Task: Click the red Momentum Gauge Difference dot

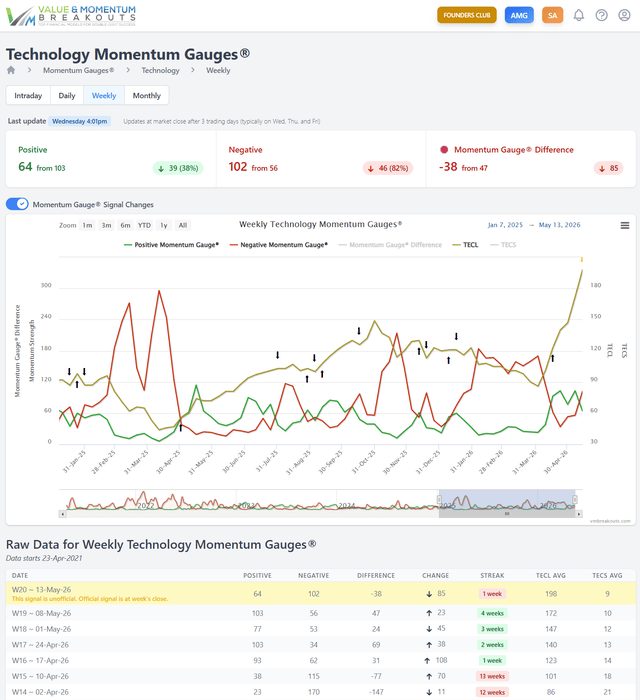Action: coord(444,150)
